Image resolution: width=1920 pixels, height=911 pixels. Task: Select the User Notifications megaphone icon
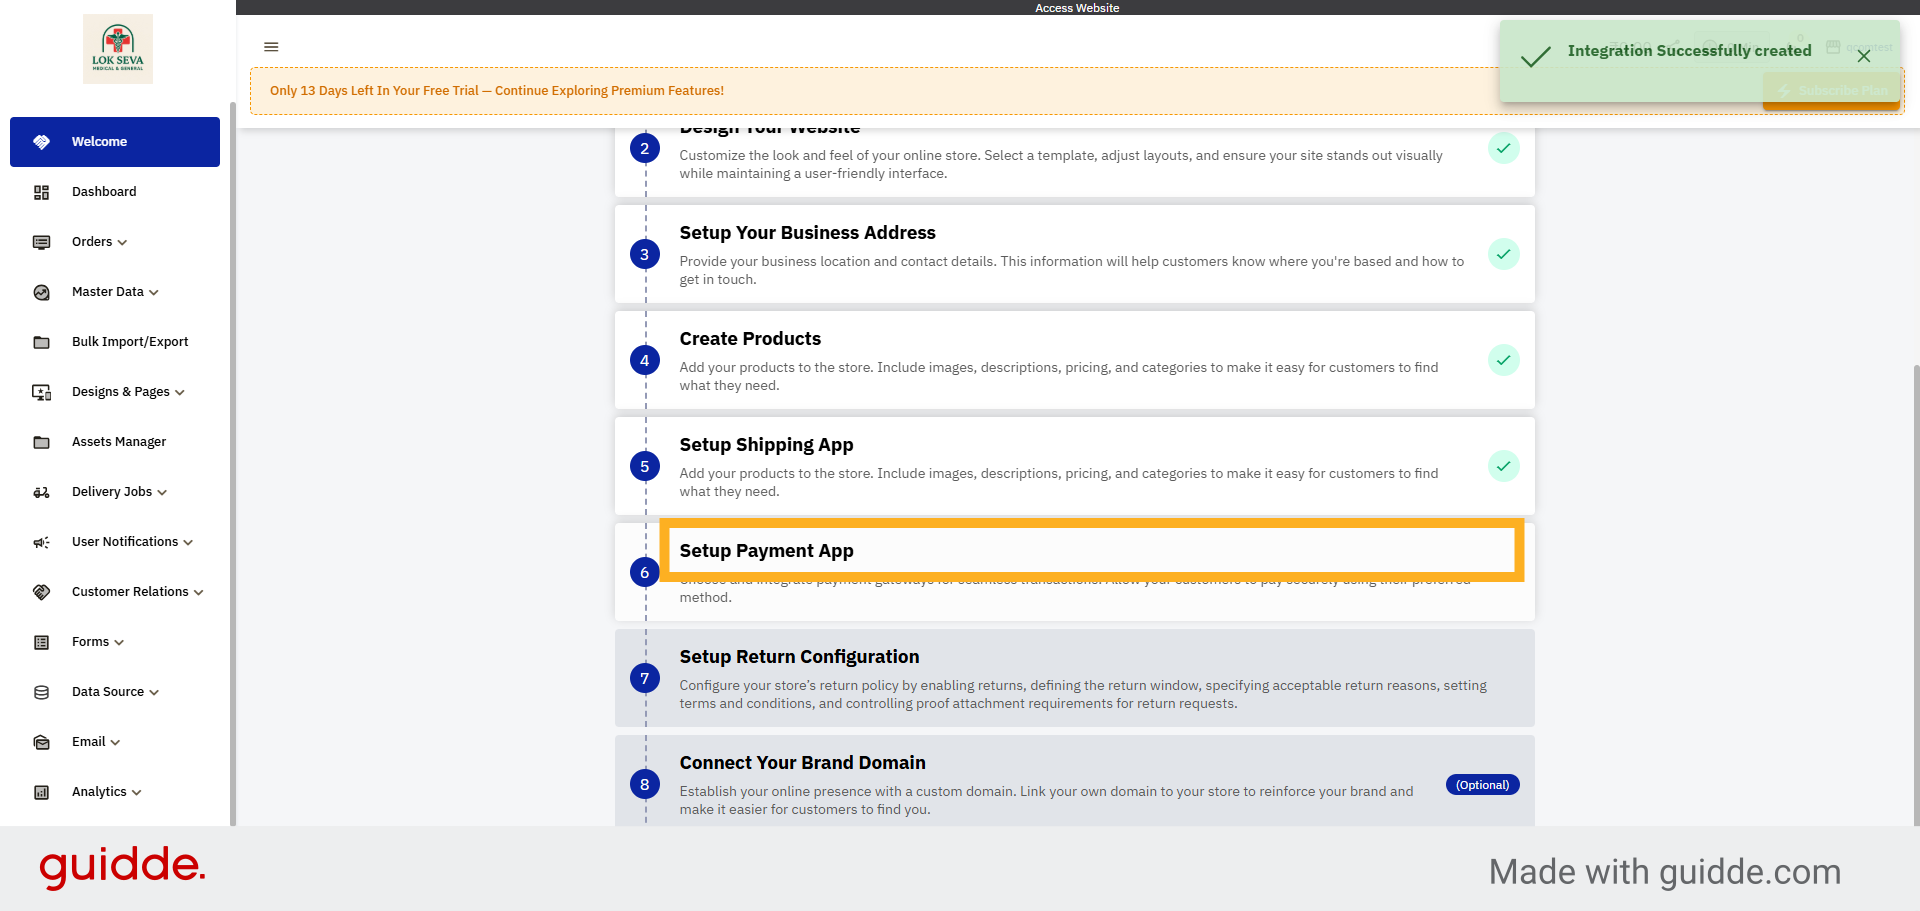point(41,541)
